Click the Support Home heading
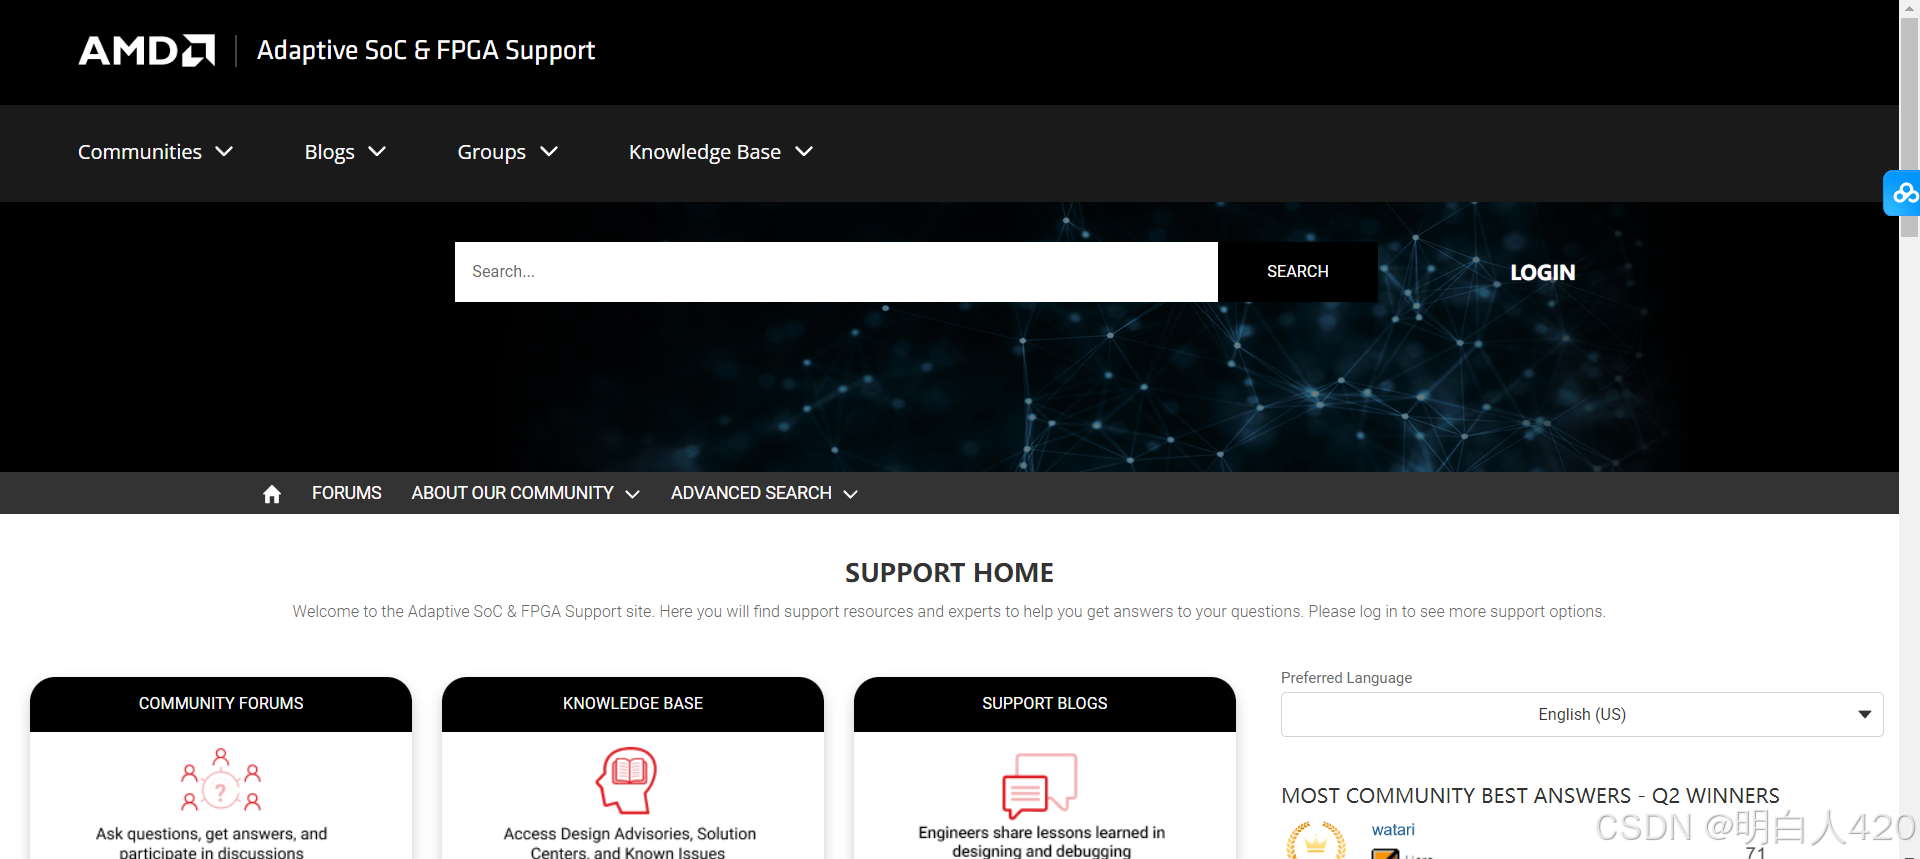This screenshot has height=859, width=1920. [949, 573]
